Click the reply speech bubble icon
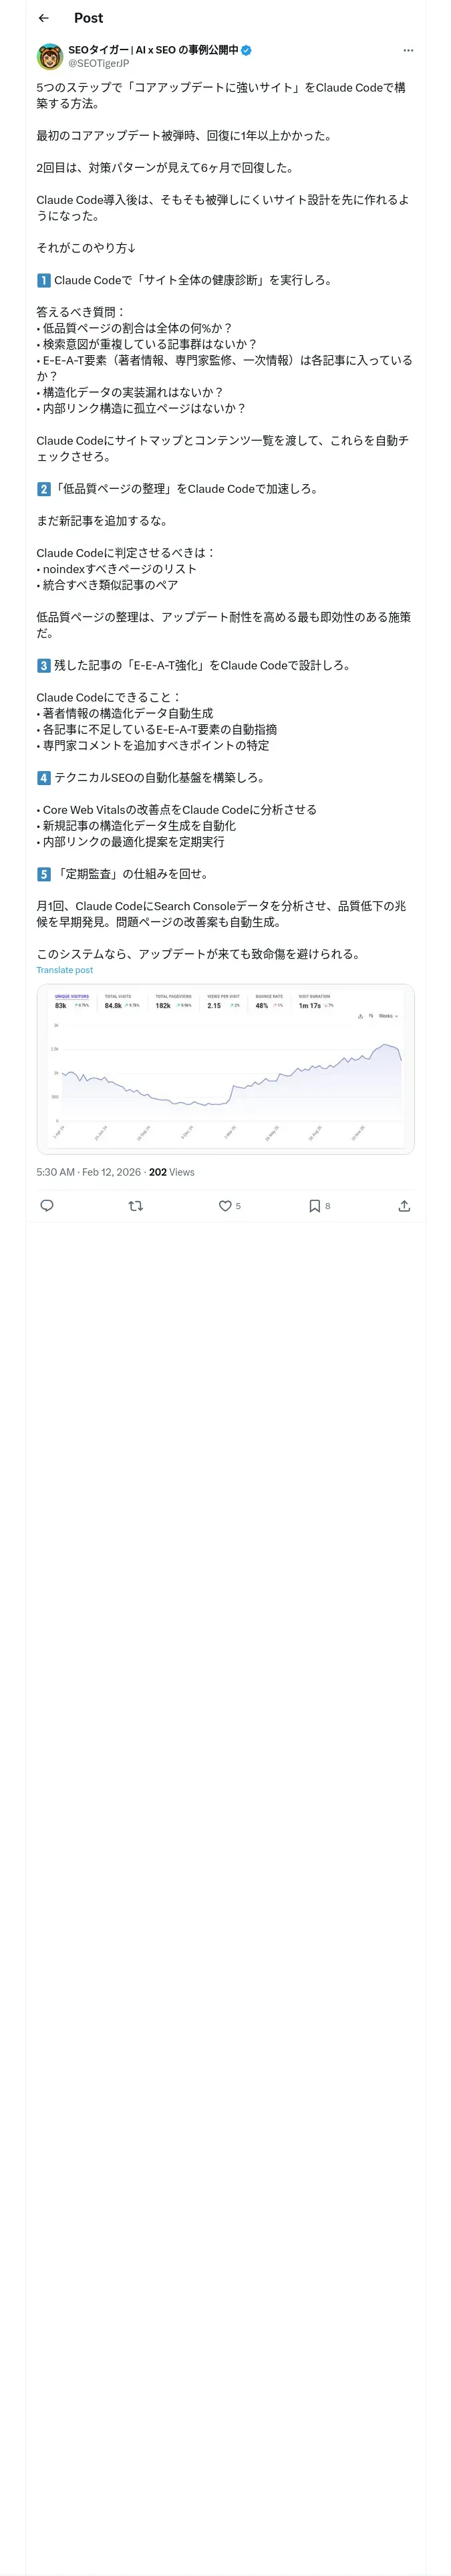Viewport: 451px width, 2576px height. 47,1206
